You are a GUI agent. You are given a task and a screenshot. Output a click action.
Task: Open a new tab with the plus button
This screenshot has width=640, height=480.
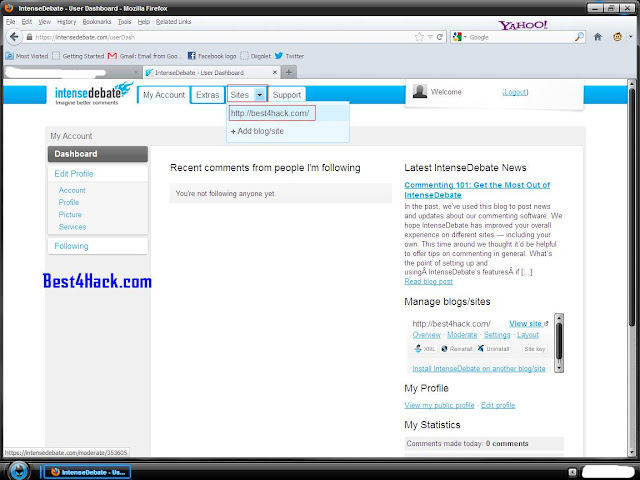coord(289,72)
